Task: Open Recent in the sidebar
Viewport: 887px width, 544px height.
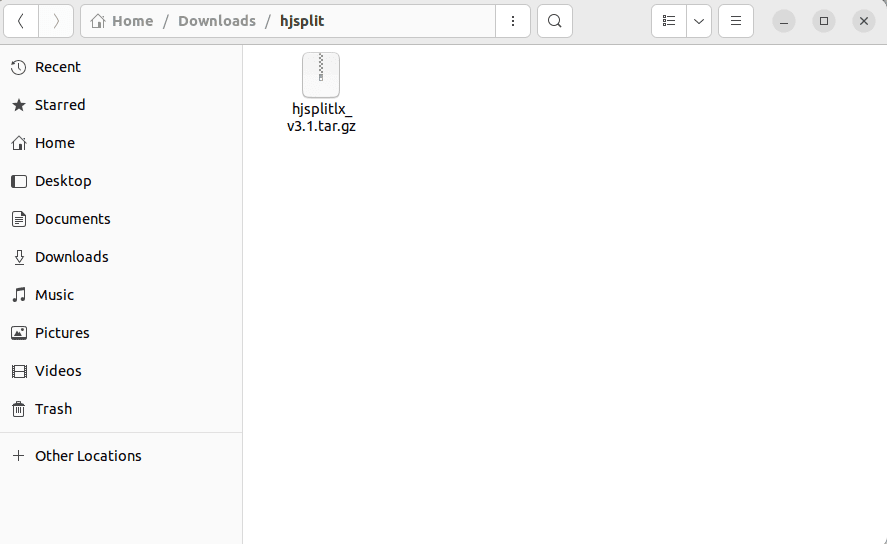Action: 121,67
